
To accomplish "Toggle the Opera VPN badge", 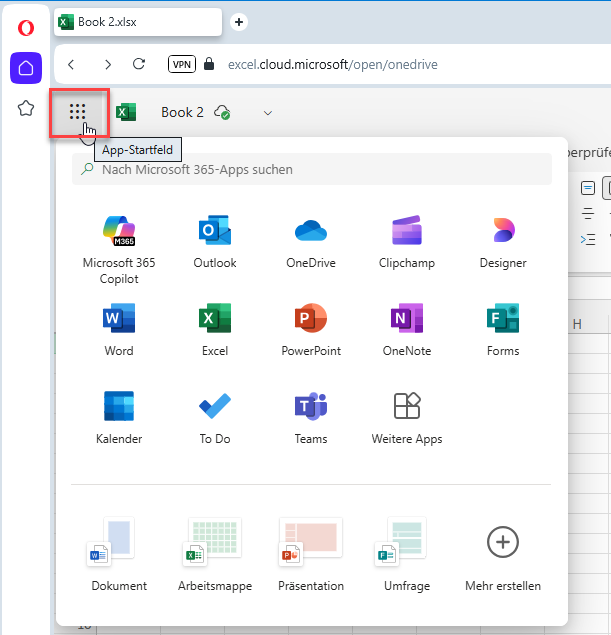I will pos(182,64).
